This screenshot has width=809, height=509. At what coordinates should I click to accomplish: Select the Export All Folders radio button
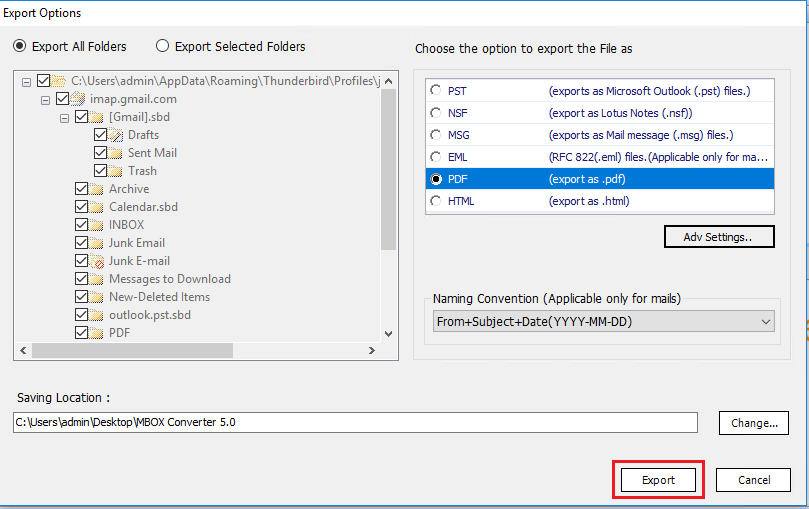(20, 46)
